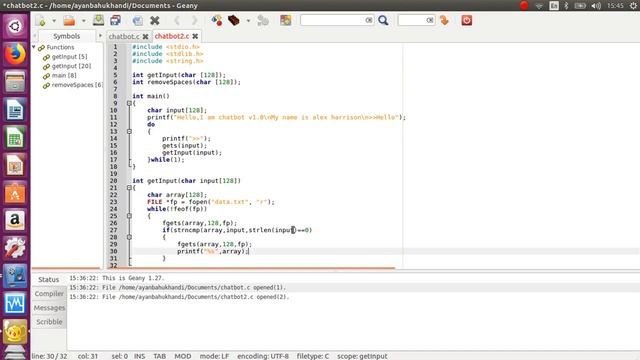Close the chatbot2.c tab

(x=195, y=36)
